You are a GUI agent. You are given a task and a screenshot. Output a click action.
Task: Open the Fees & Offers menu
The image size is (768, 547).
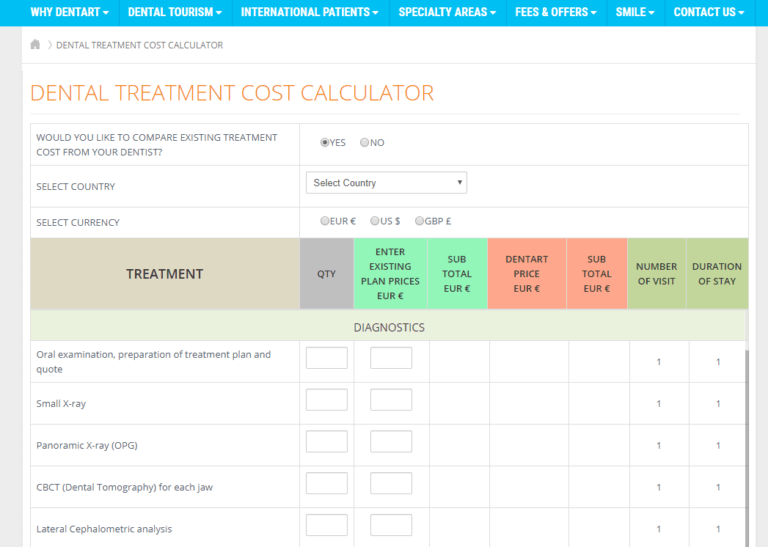coord(556,12)
